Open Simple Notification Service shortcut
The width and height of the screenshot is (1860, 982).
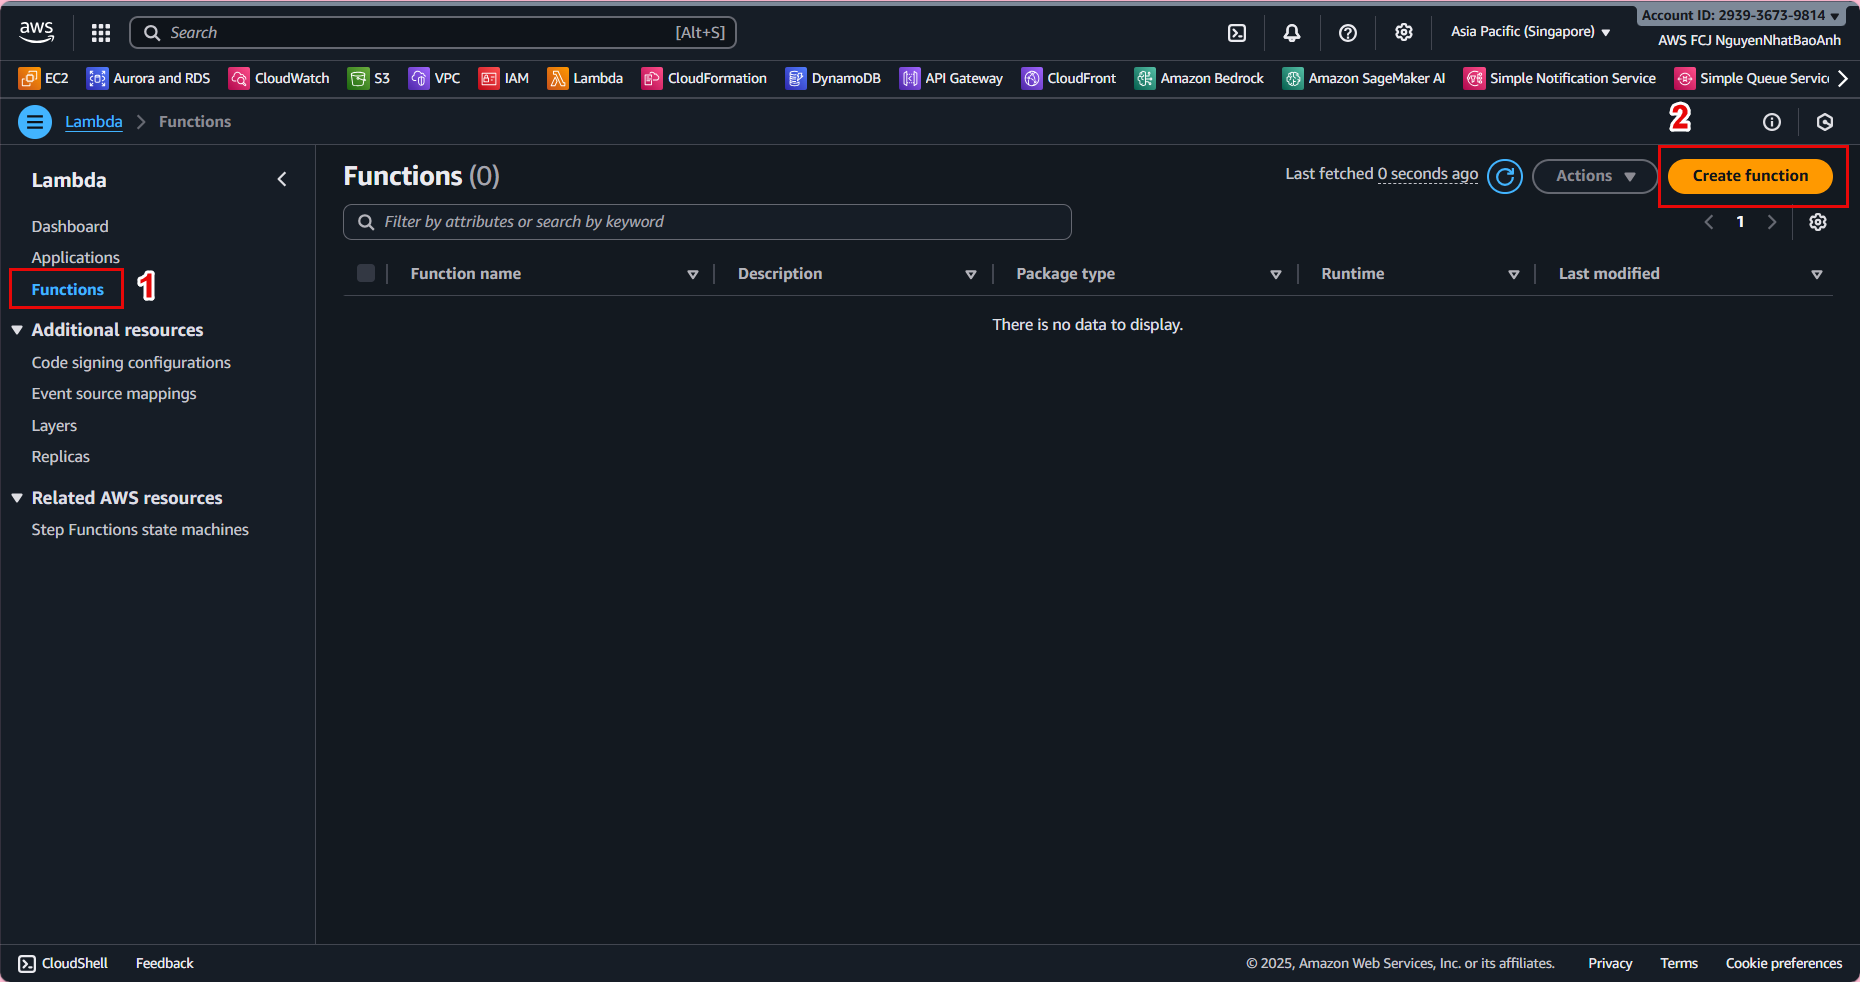click(x=1560, y=78)
